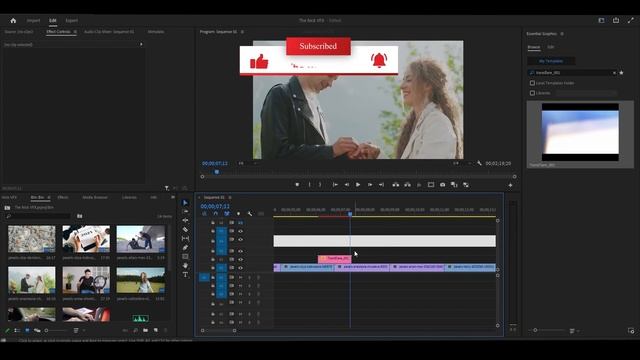Viewport: 640px width, 360px height.
Task: Select the Rectangle shape tool
Action: pyautogui.click(x=185, y=257)
